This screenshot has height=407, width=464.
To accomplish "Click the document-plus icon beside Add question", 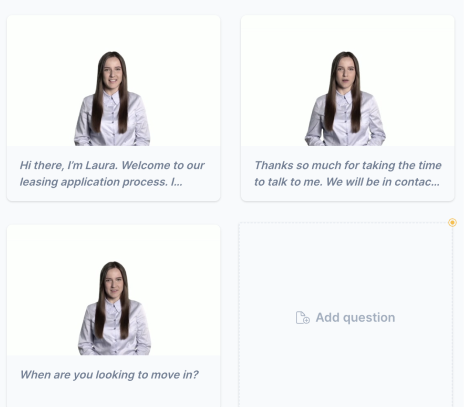I will [303, 318].
